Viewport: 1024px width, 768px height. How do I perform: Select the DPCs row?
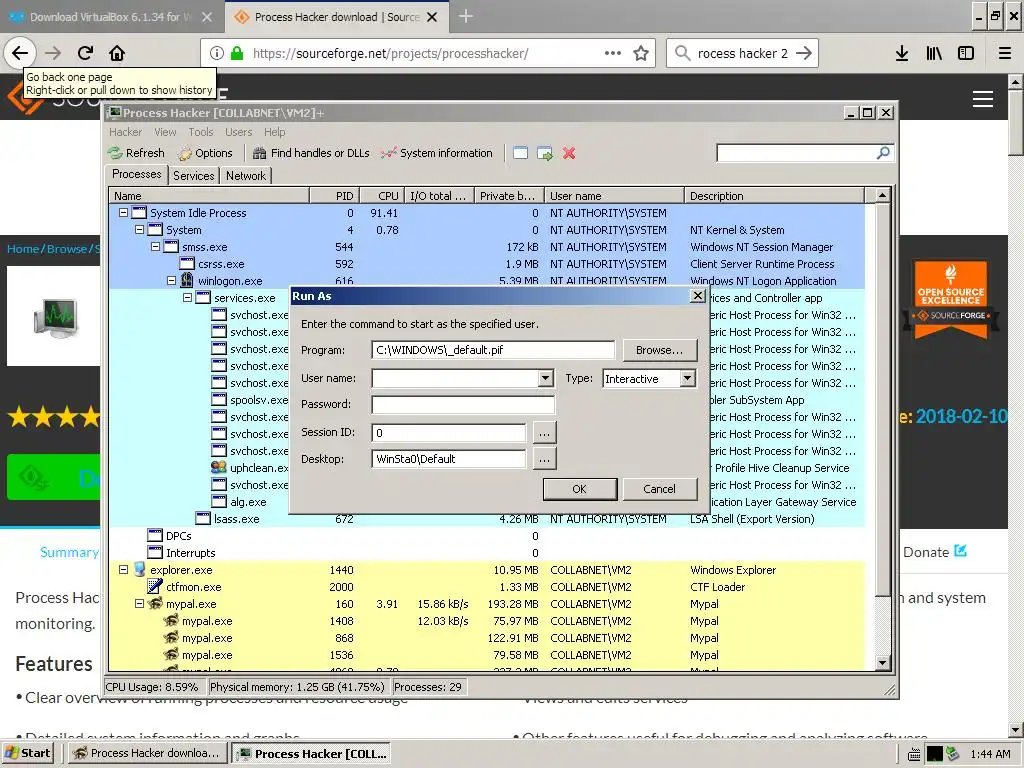(487, 536)
